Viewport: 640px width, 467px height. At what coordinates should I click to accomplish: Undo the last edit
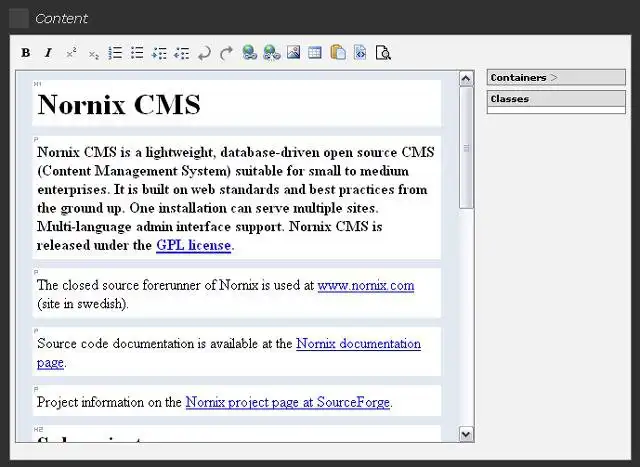point(204,53)
